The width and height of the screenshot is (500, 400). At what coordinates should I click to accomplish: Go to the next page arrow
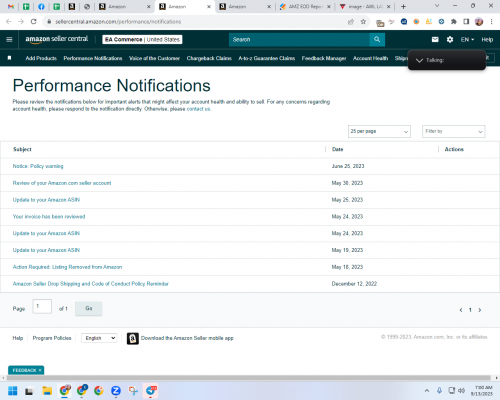tap(480, 310)
